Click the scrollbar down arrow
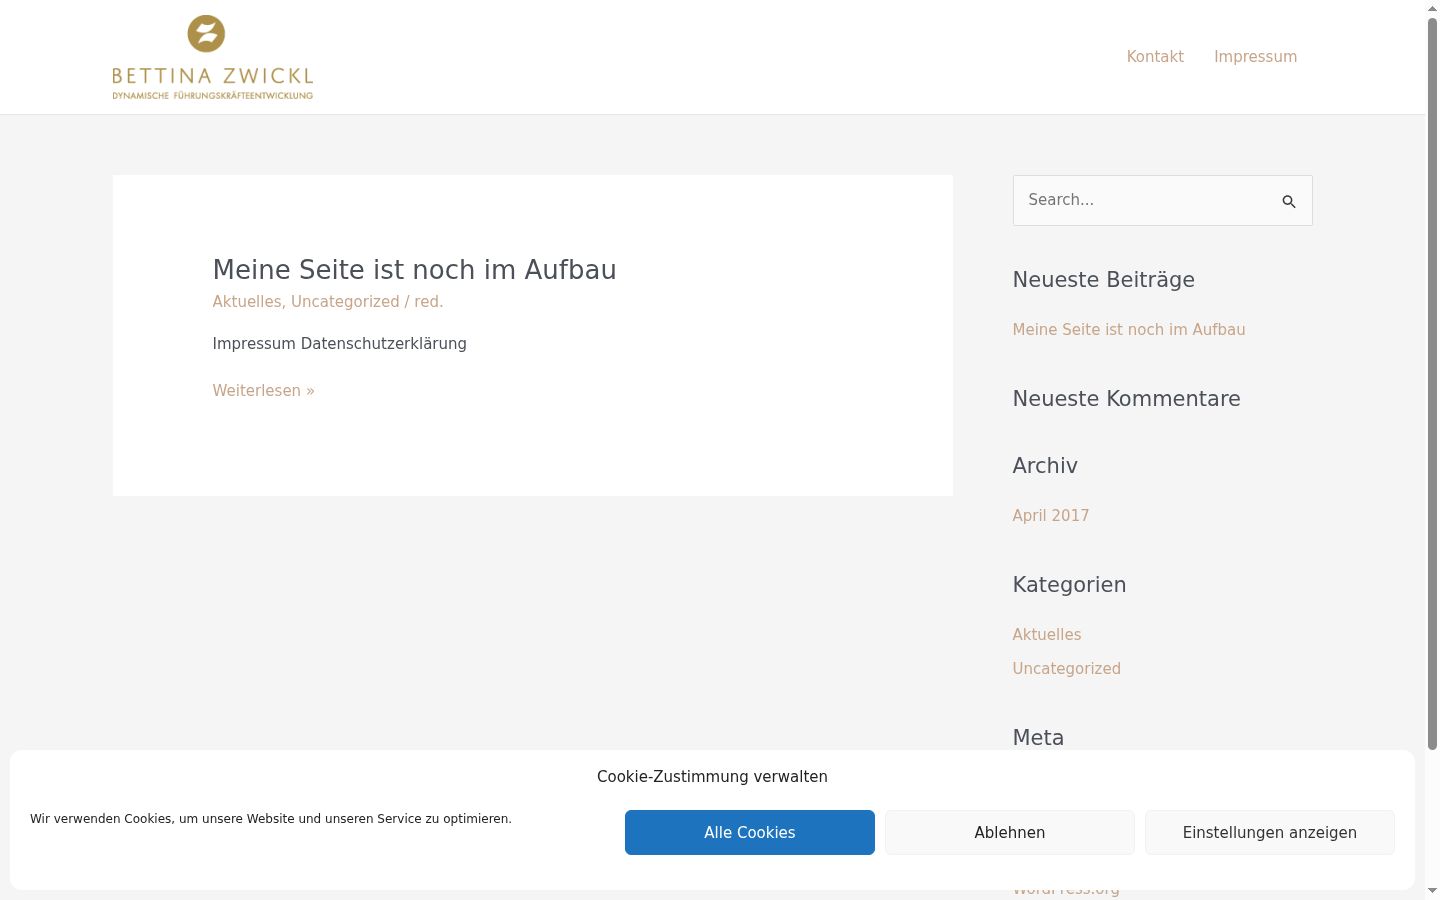 pos(1432,891)
